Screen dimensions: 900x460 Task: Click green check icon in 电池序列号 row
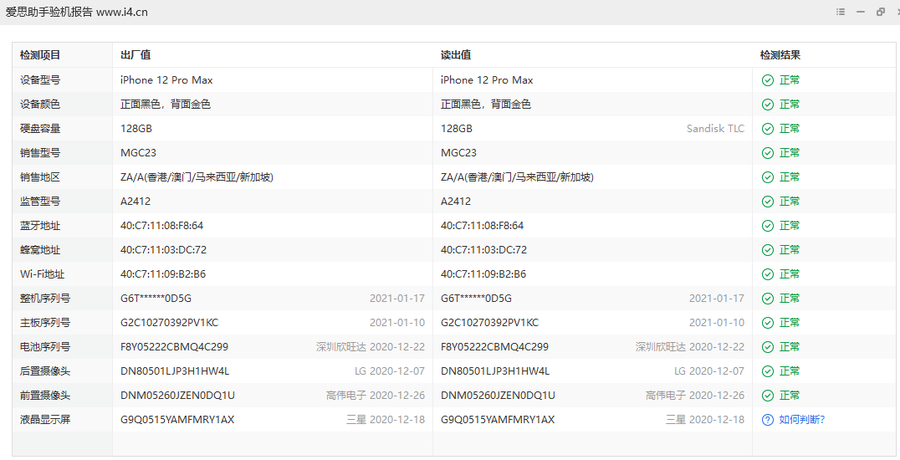(767, 347)
